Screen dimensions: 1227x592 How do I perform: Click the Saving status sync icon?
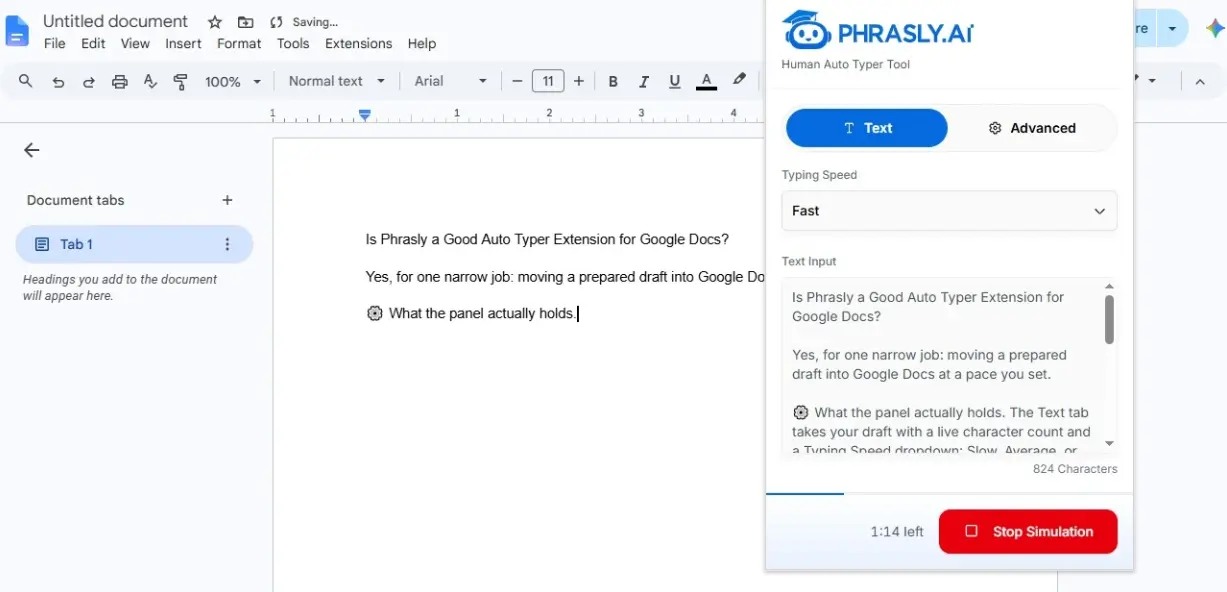click(276, 22)
